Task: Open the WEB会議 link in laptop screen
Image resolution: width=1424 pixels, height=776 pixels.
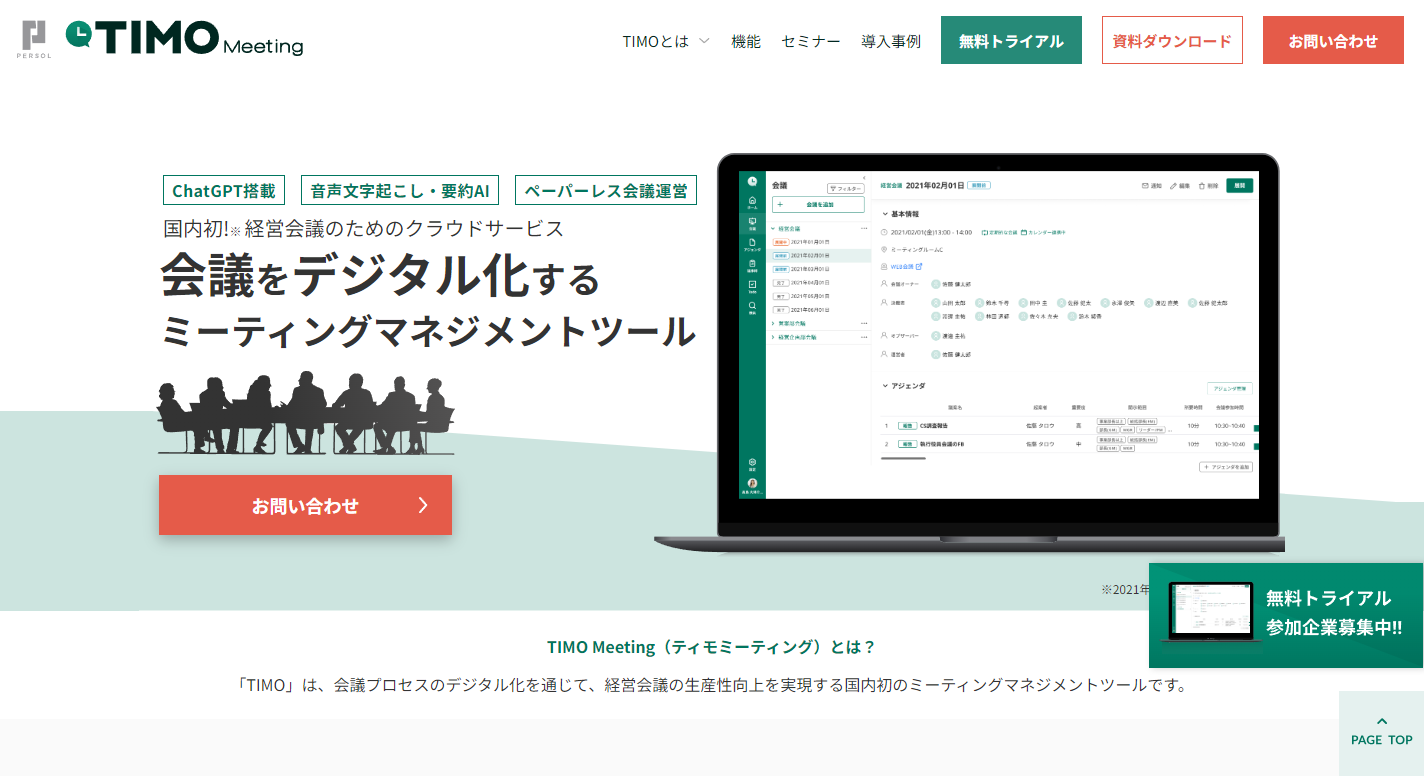Action: (907, 267)
